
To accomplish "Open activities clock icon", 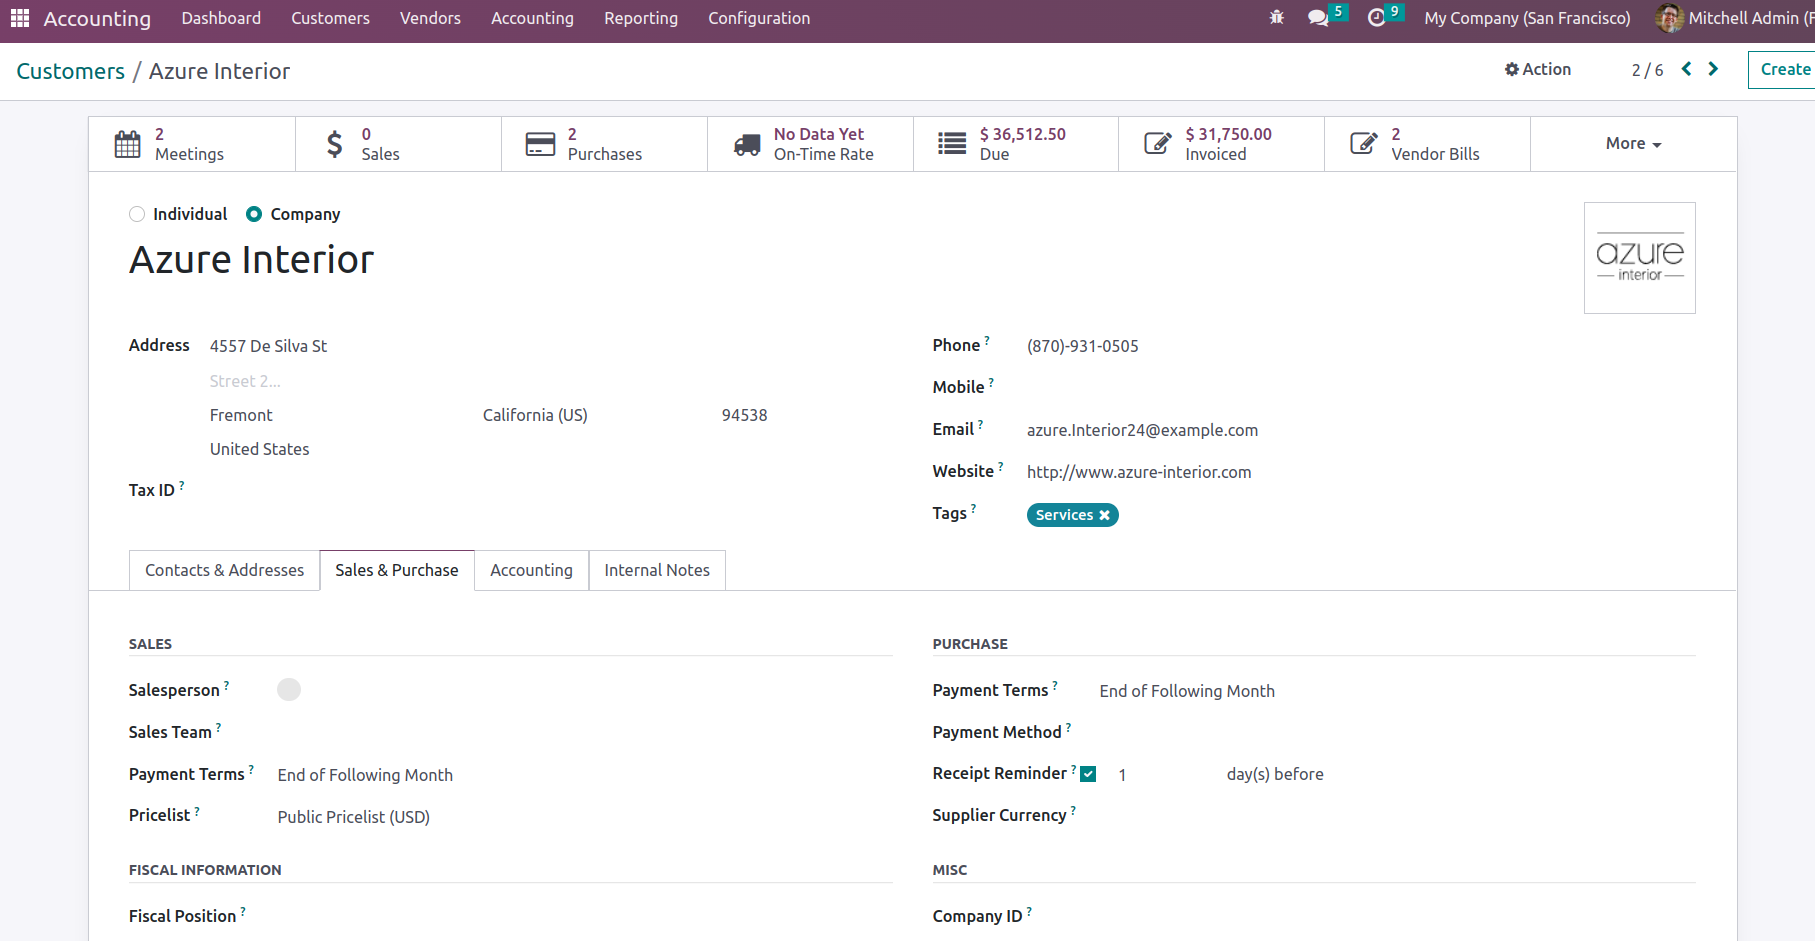I will pos(1377,18).
